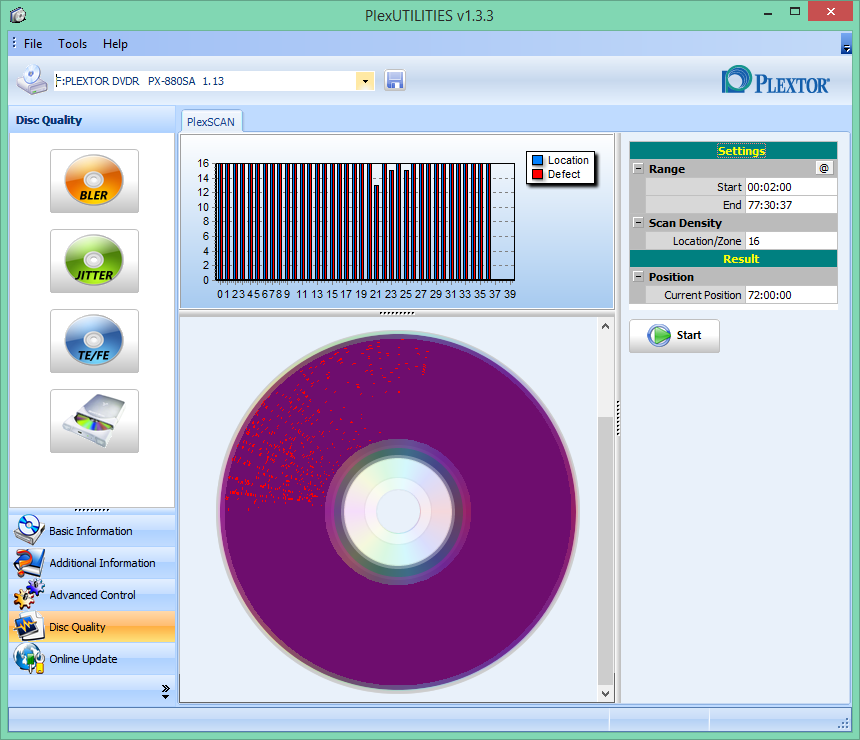
Task: Click scroll down arrow of disc view
Action: [x=606, y=693]
